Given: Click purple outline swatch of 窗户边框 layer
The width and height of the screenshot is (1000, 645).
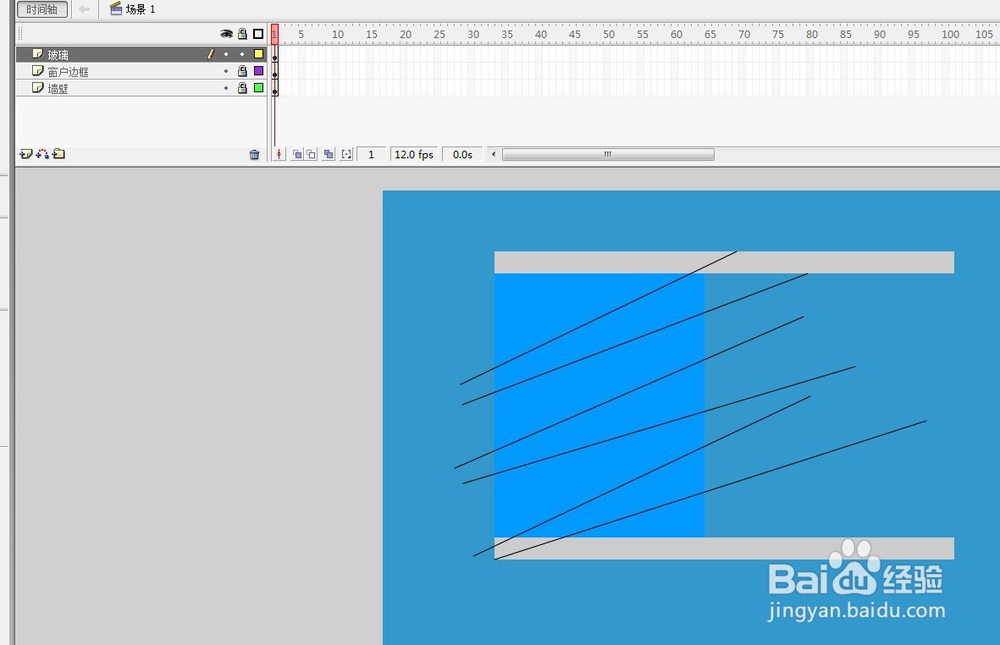Looking at the screenshot, I should pyautogui.click(x=258, y=71).
